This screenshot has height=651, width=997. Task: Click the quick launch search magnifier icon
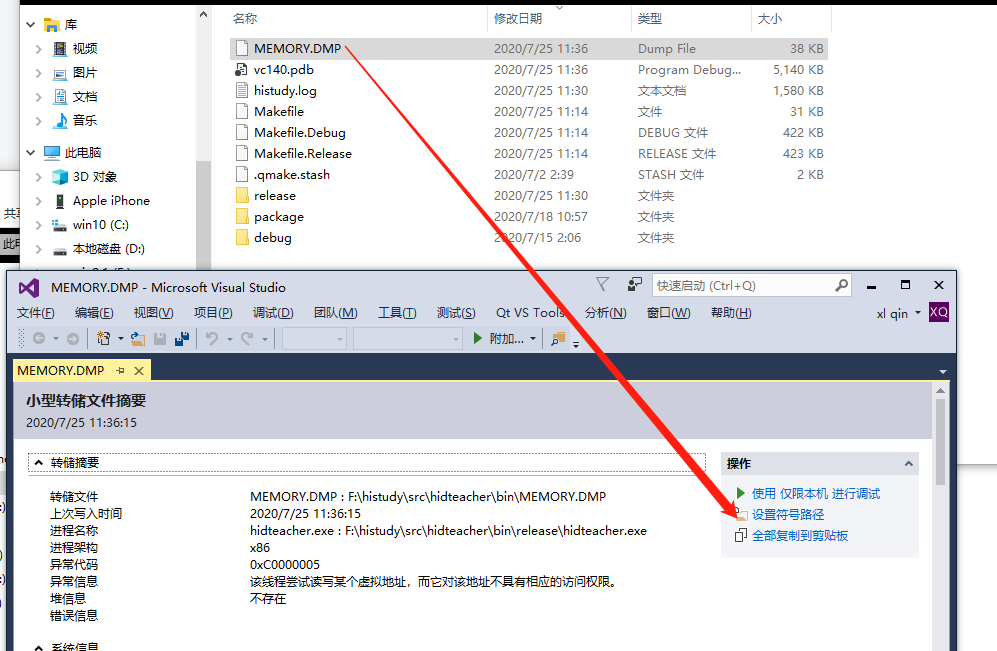pos(841,285)
